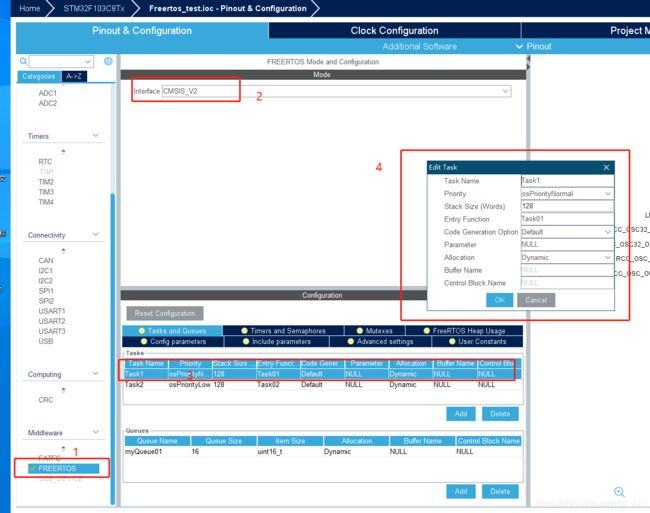Select the A->Z tab

[74, 76]
